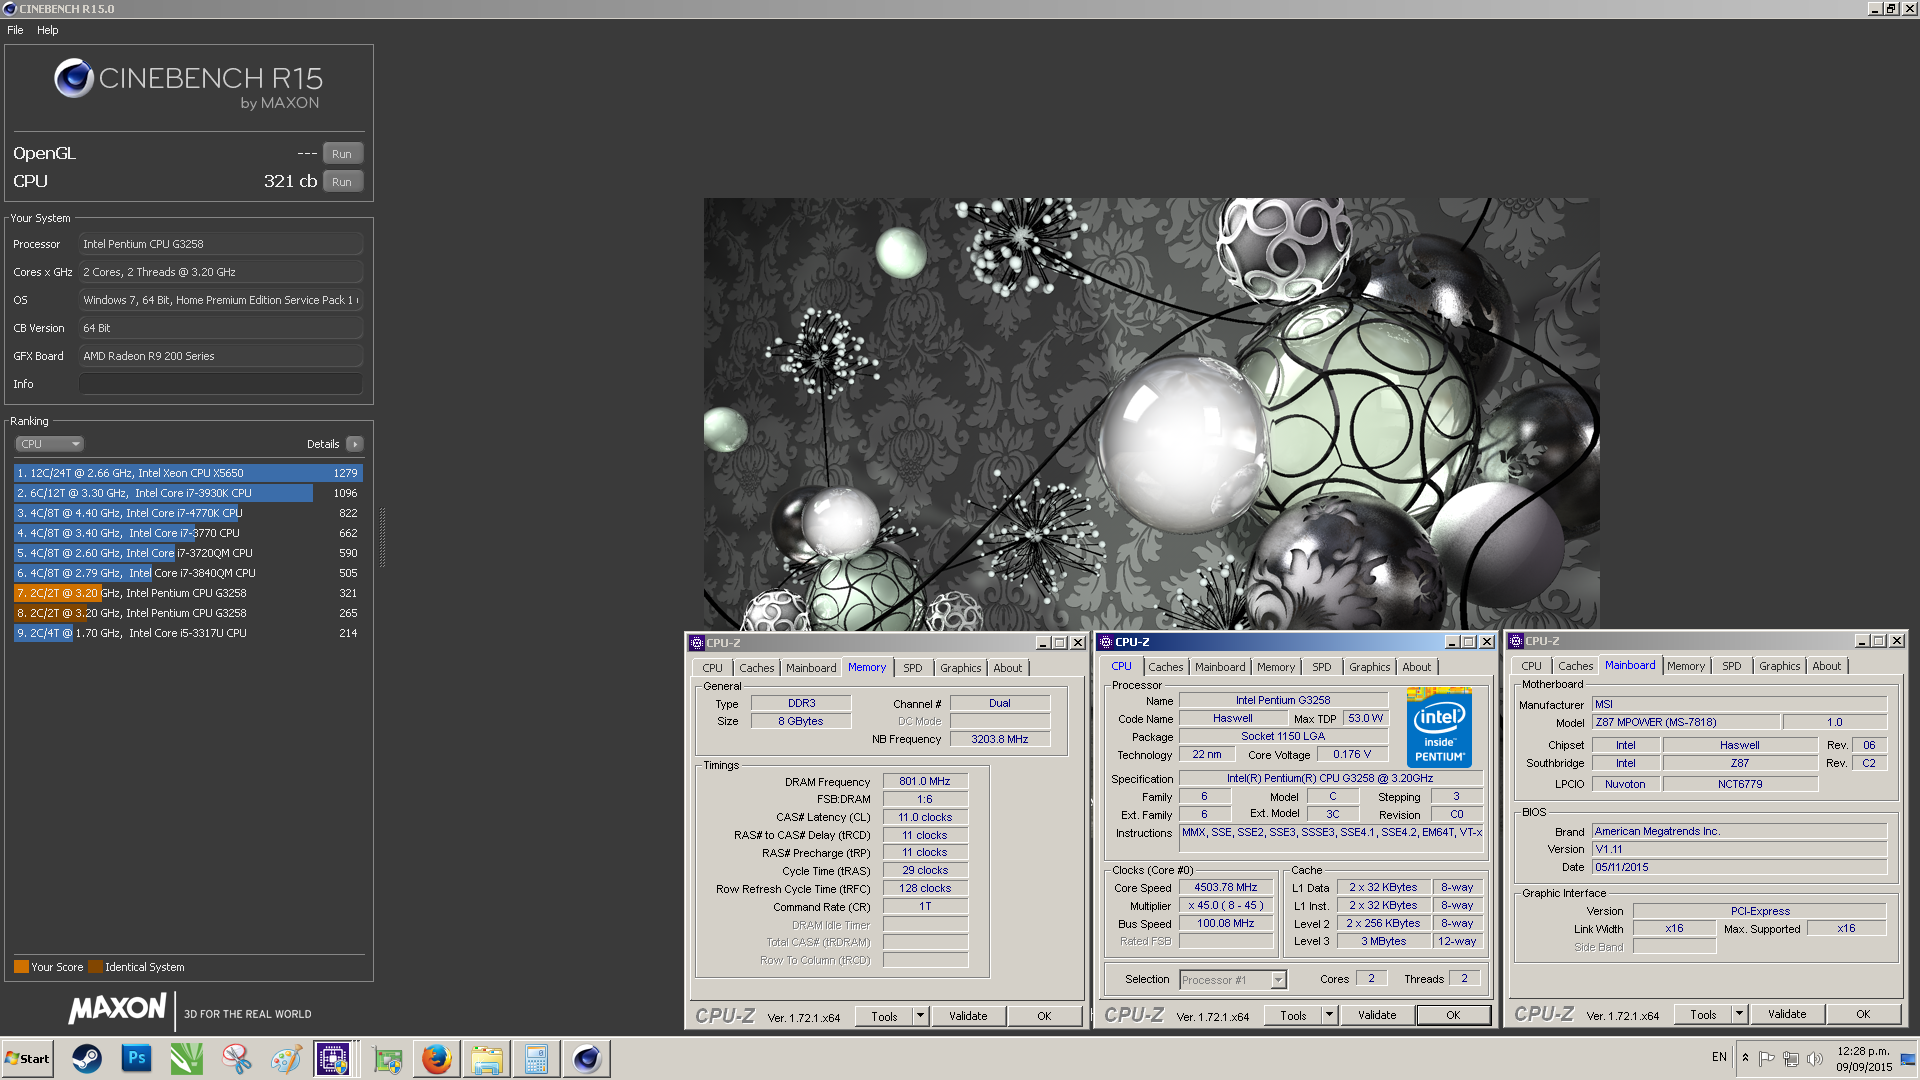Open CPU tab in right CPU-Z window
1920x1080 pixels.
[x=1531, y=666]
